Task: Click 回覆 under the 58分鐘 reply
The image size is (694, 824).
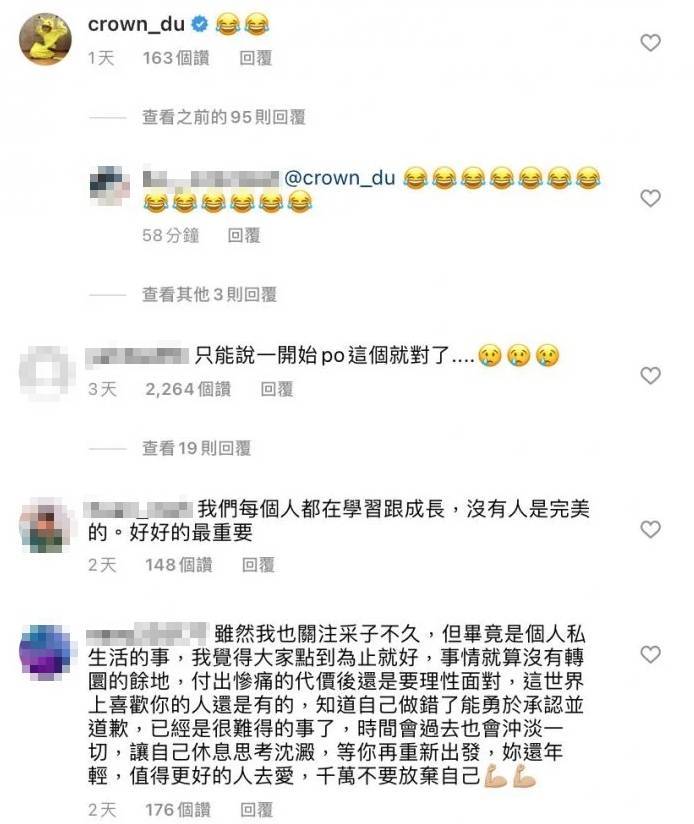Action: tap(244, 235)
